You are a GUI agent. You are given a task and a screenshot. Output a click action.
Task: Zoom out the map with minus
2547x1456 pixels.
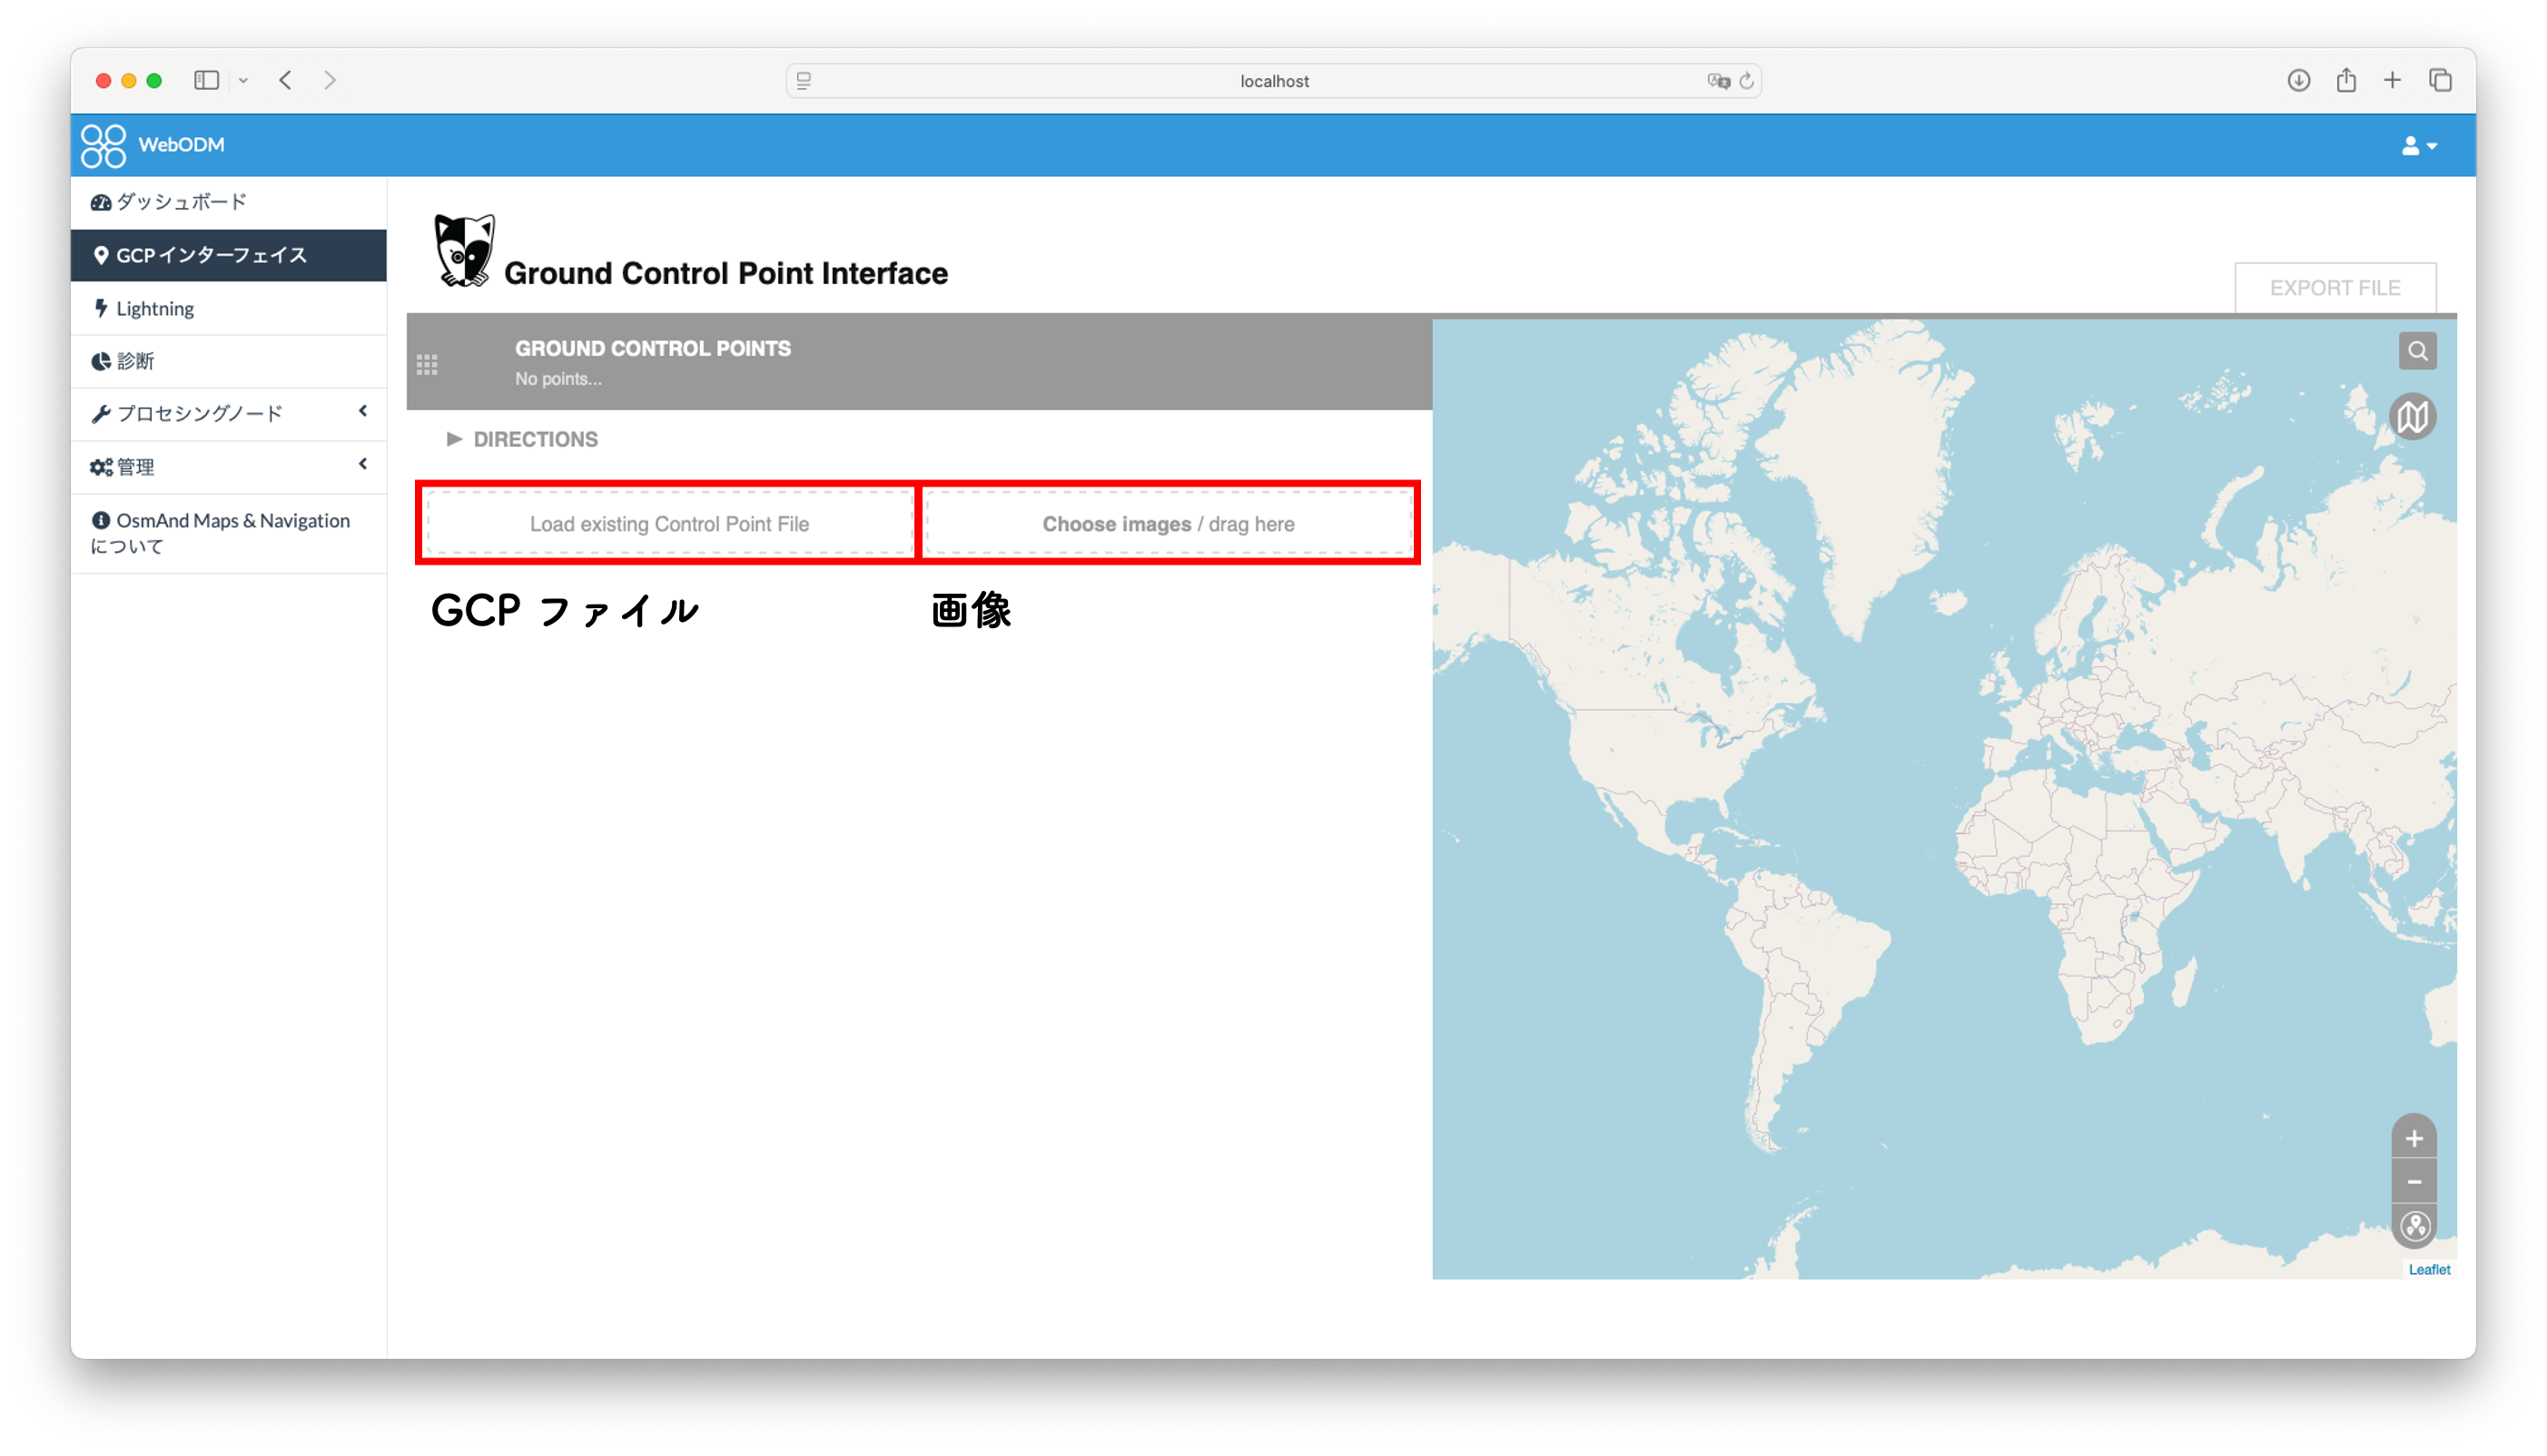click(x=2414, y=1182)
